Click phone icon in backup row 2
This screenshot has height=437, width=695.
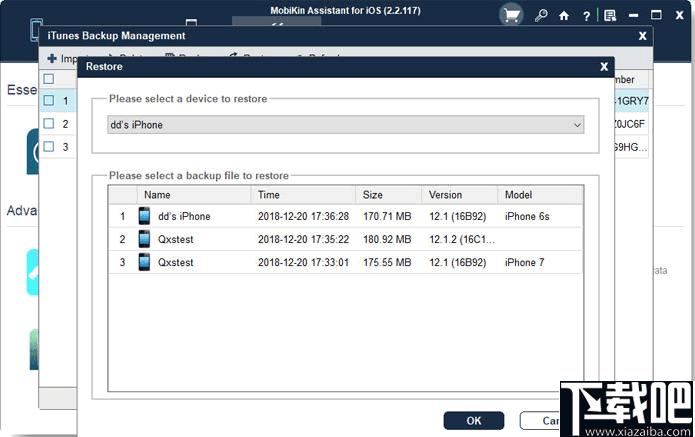144,239
